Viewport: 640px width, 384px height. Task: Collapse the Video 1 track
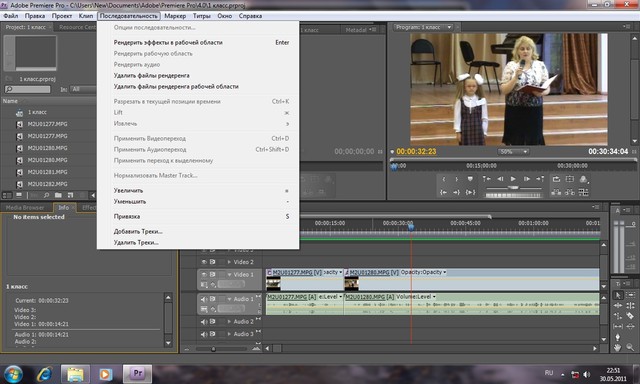(229, 275)
